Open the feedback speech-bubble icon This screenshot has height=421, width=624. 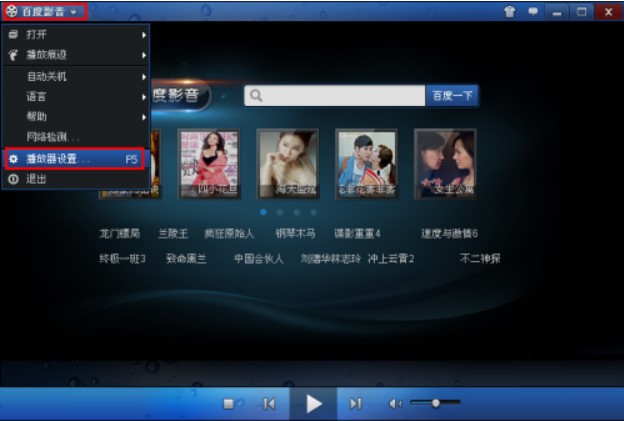[x=533, y=11]
